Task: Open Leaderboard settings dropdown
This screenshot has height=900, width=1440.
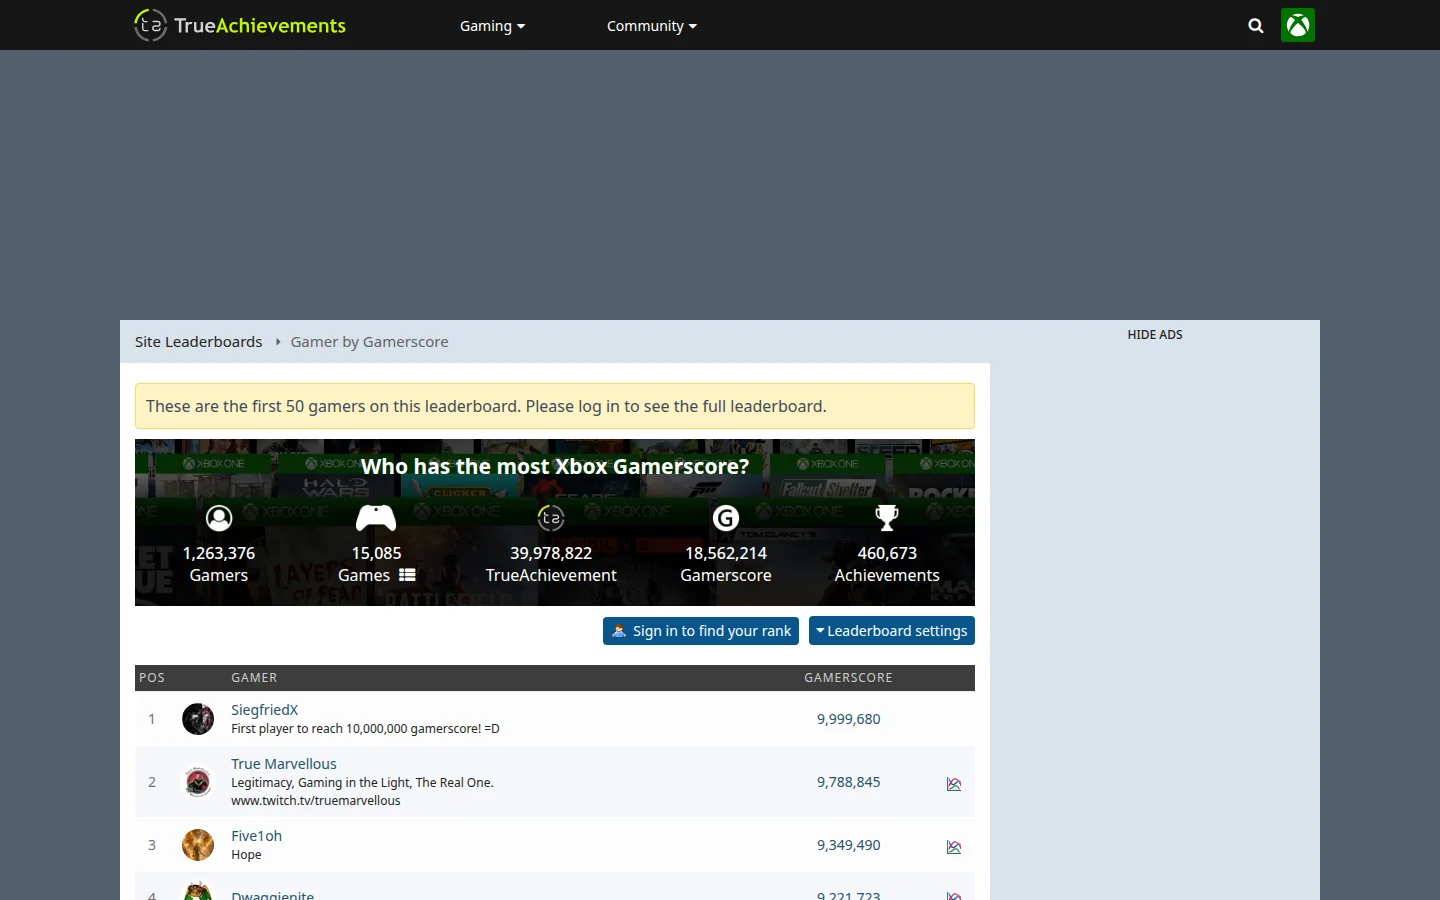Action: [892, 631]
